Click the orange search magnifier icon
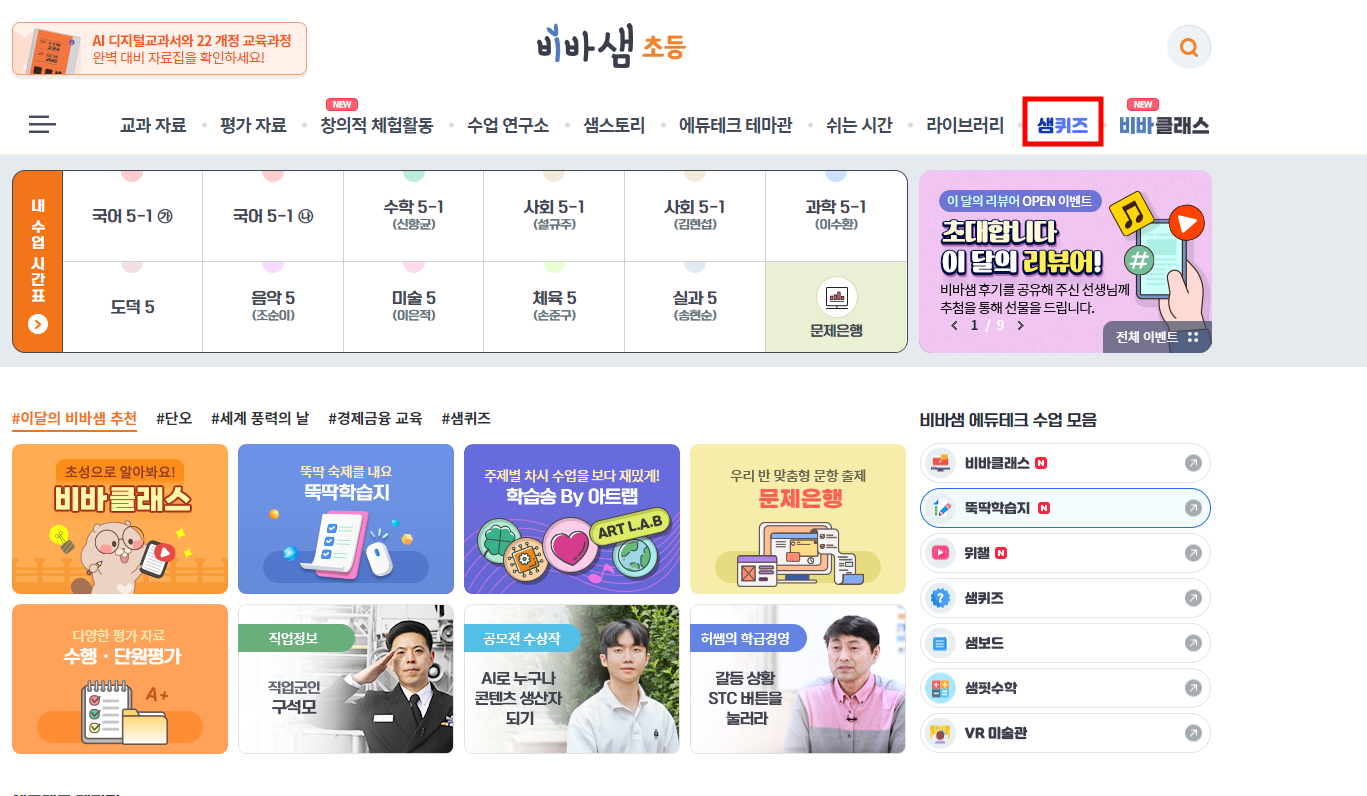1367x796 pixels. click(x=1189, y=47)
